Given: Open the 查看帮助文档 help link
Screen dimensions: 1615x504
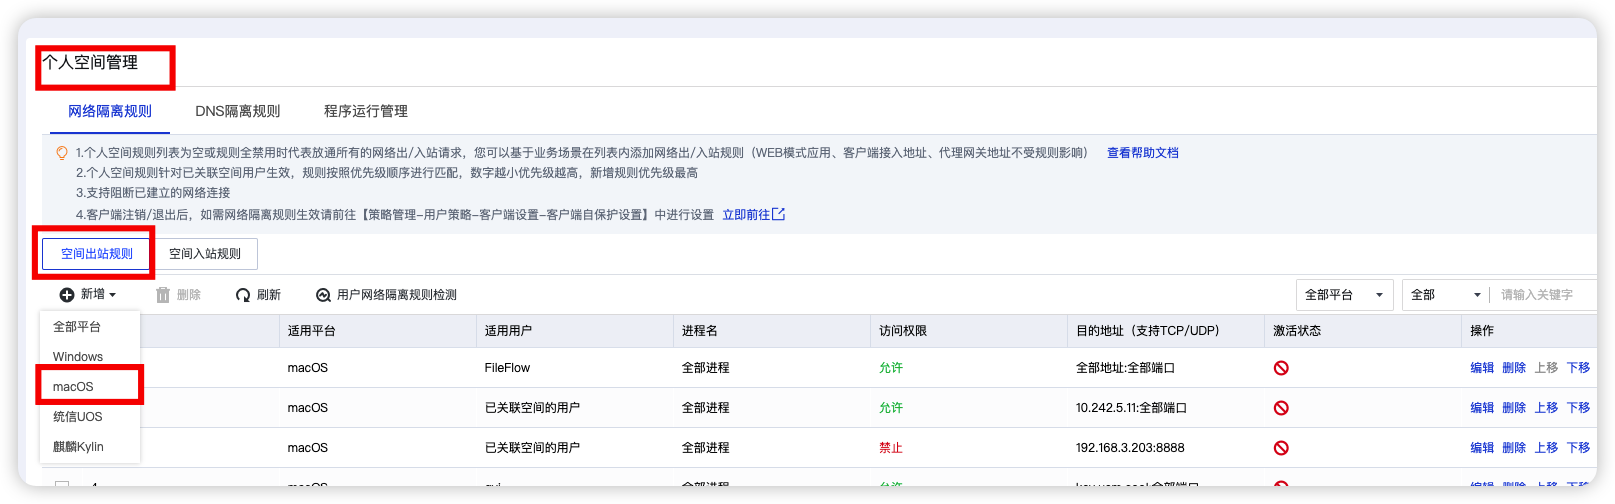Looking at the screenshot, I should (x=1142, y=153).
